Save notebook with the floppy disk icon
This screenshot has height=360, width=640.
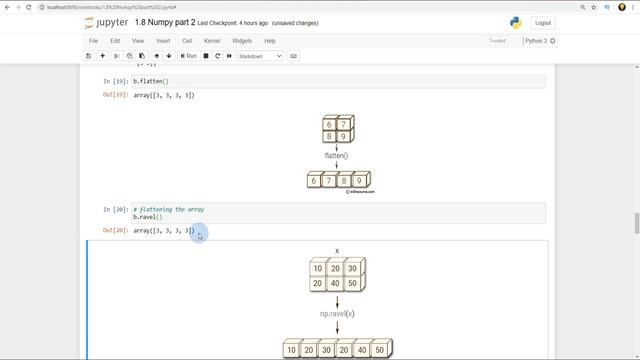tap(89, 56)
